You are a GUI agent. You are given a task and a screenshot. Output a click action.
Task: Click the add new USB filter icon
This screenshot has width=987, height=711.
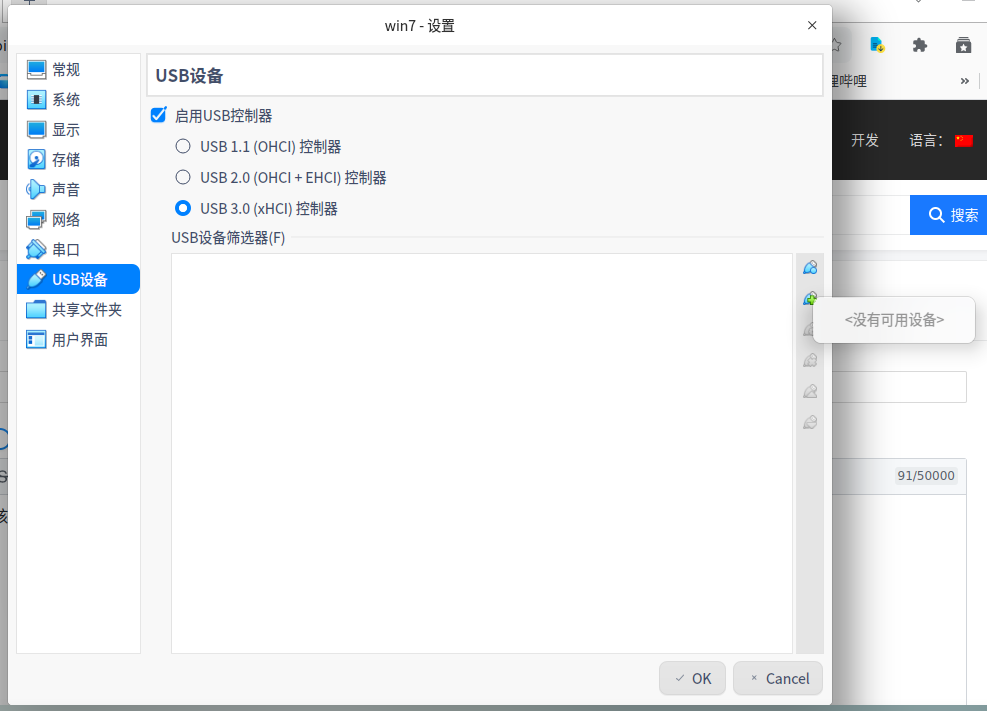pyautogui.click(x=810, y=267)
